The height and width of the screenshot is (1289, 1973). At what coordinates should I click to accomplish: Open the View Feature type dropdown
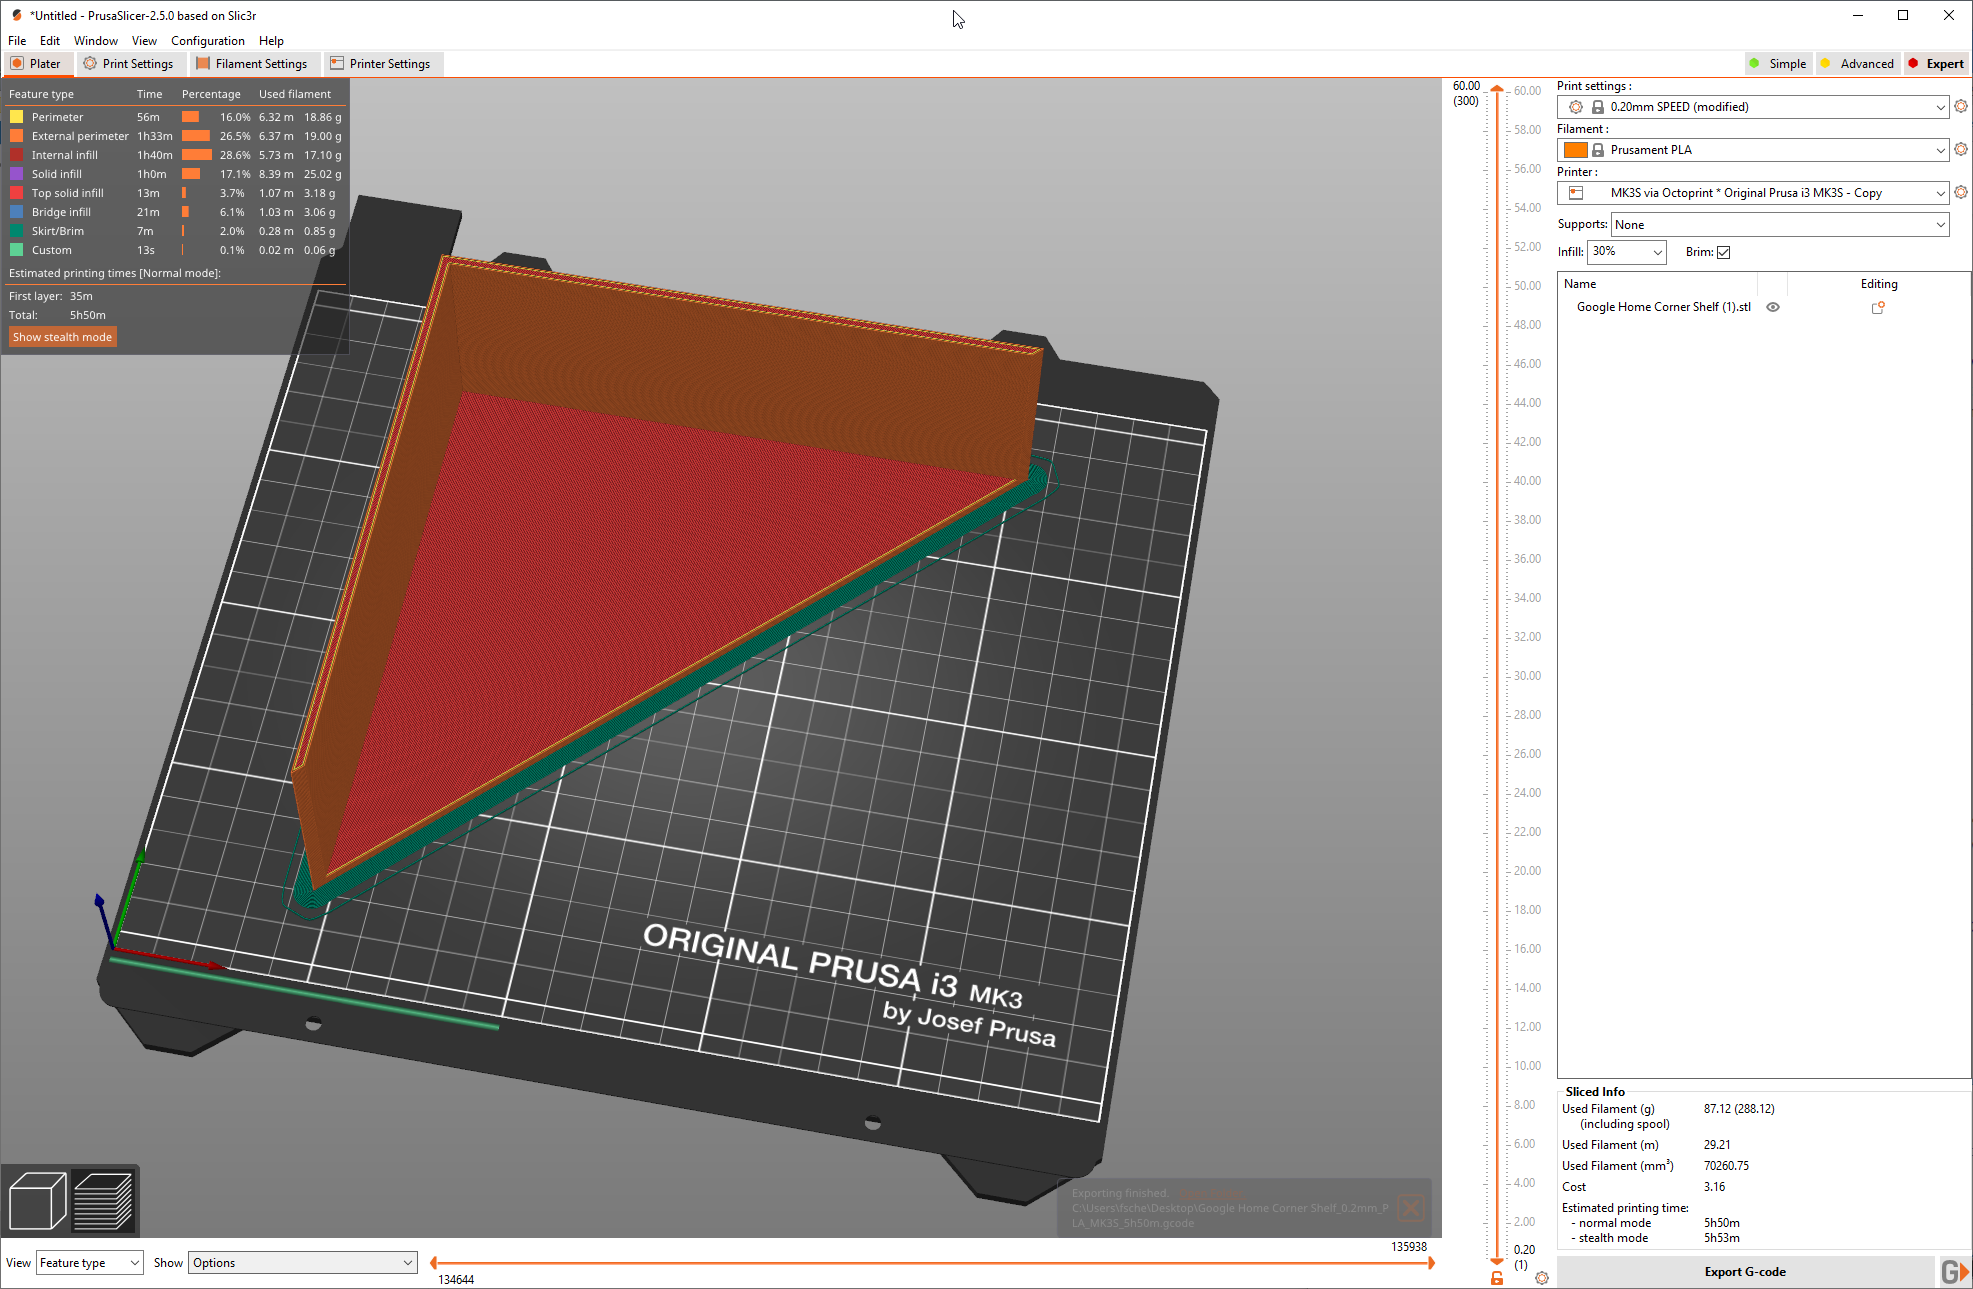point(89,1263)
